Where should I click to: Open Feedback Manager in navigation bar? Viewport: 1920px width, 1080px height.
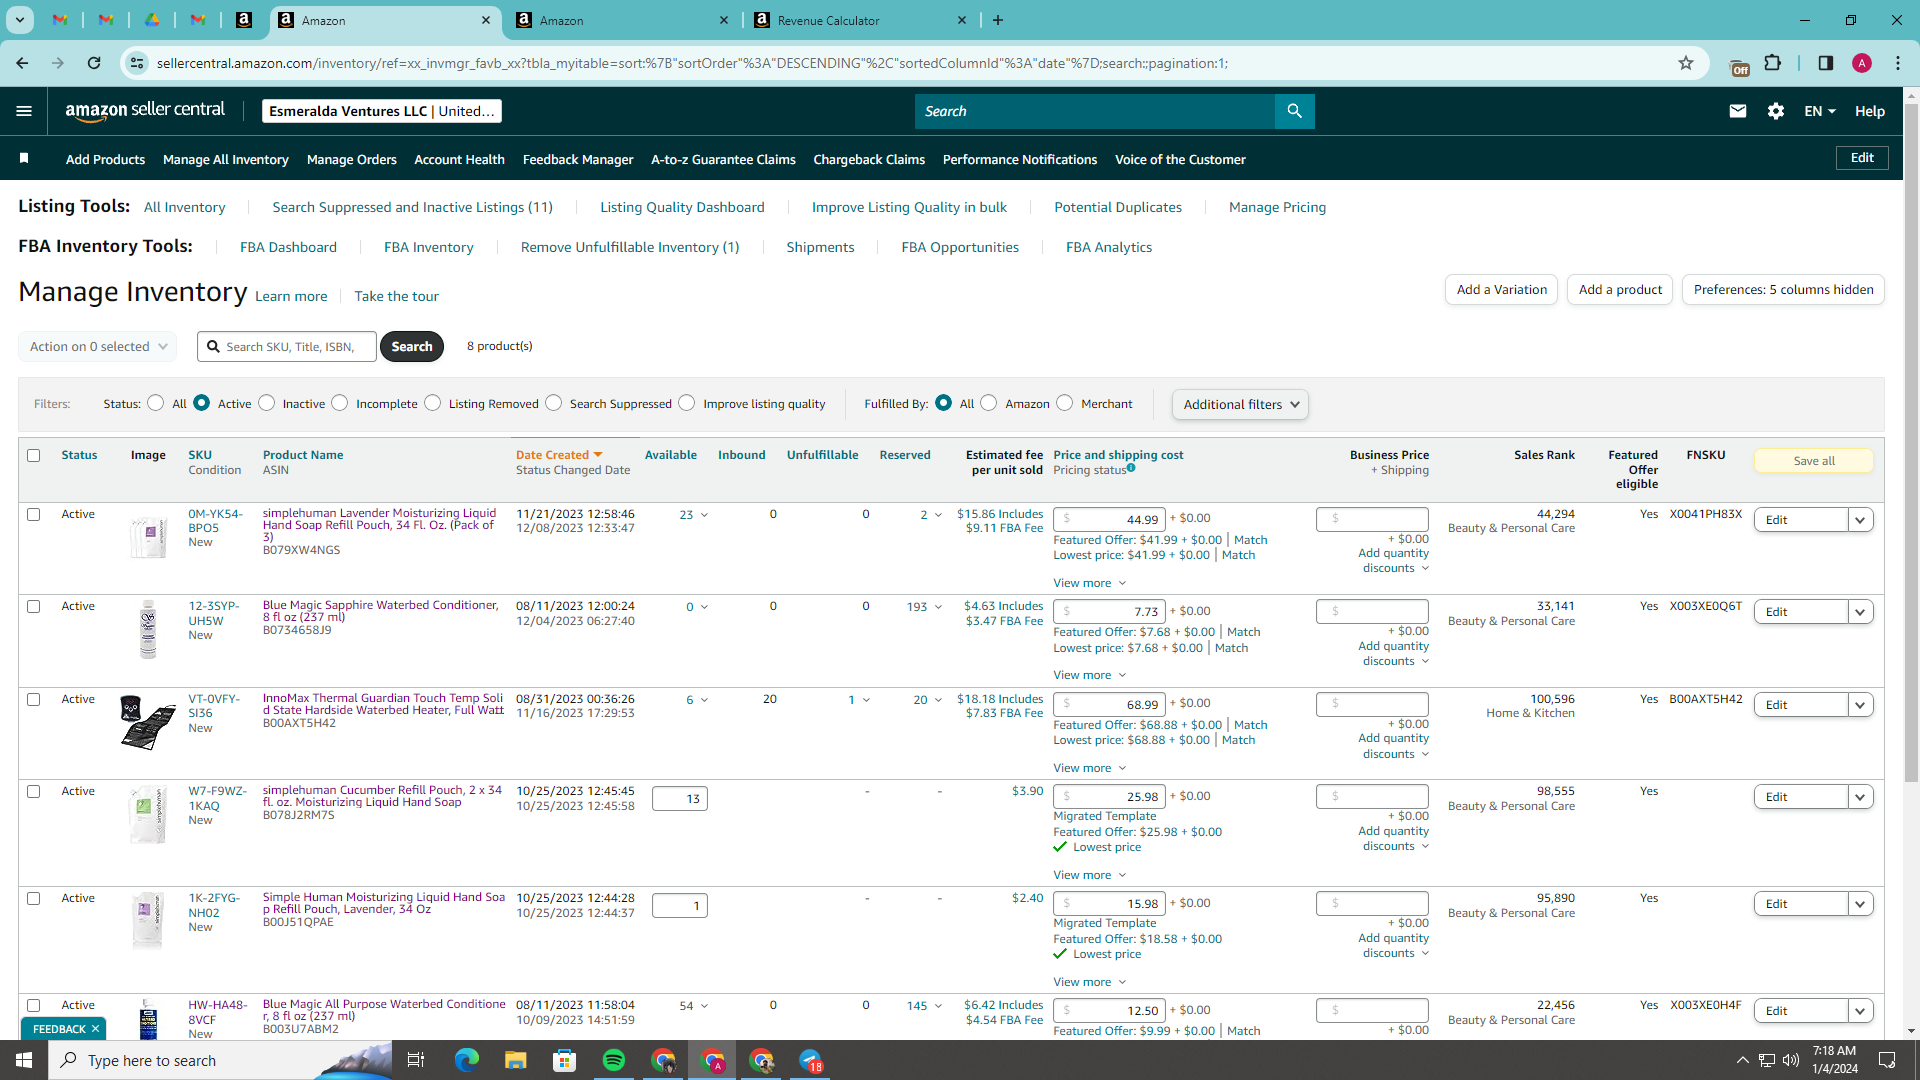coord(578,159)
